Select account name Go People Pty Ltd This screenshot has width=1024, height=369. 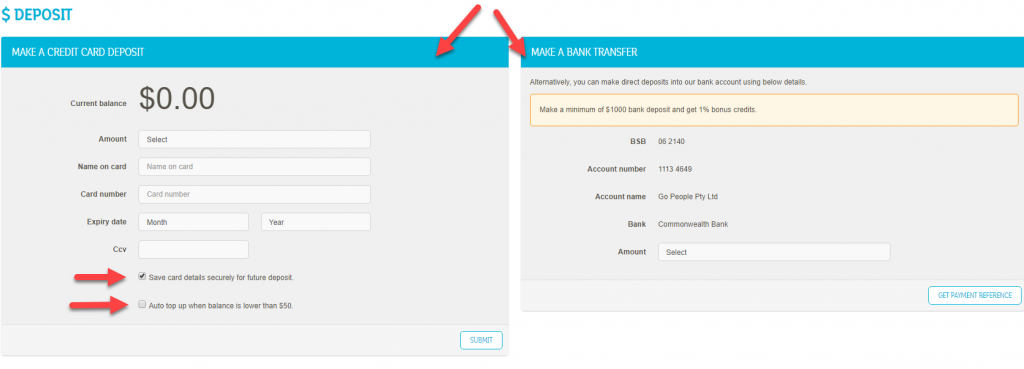688,197
